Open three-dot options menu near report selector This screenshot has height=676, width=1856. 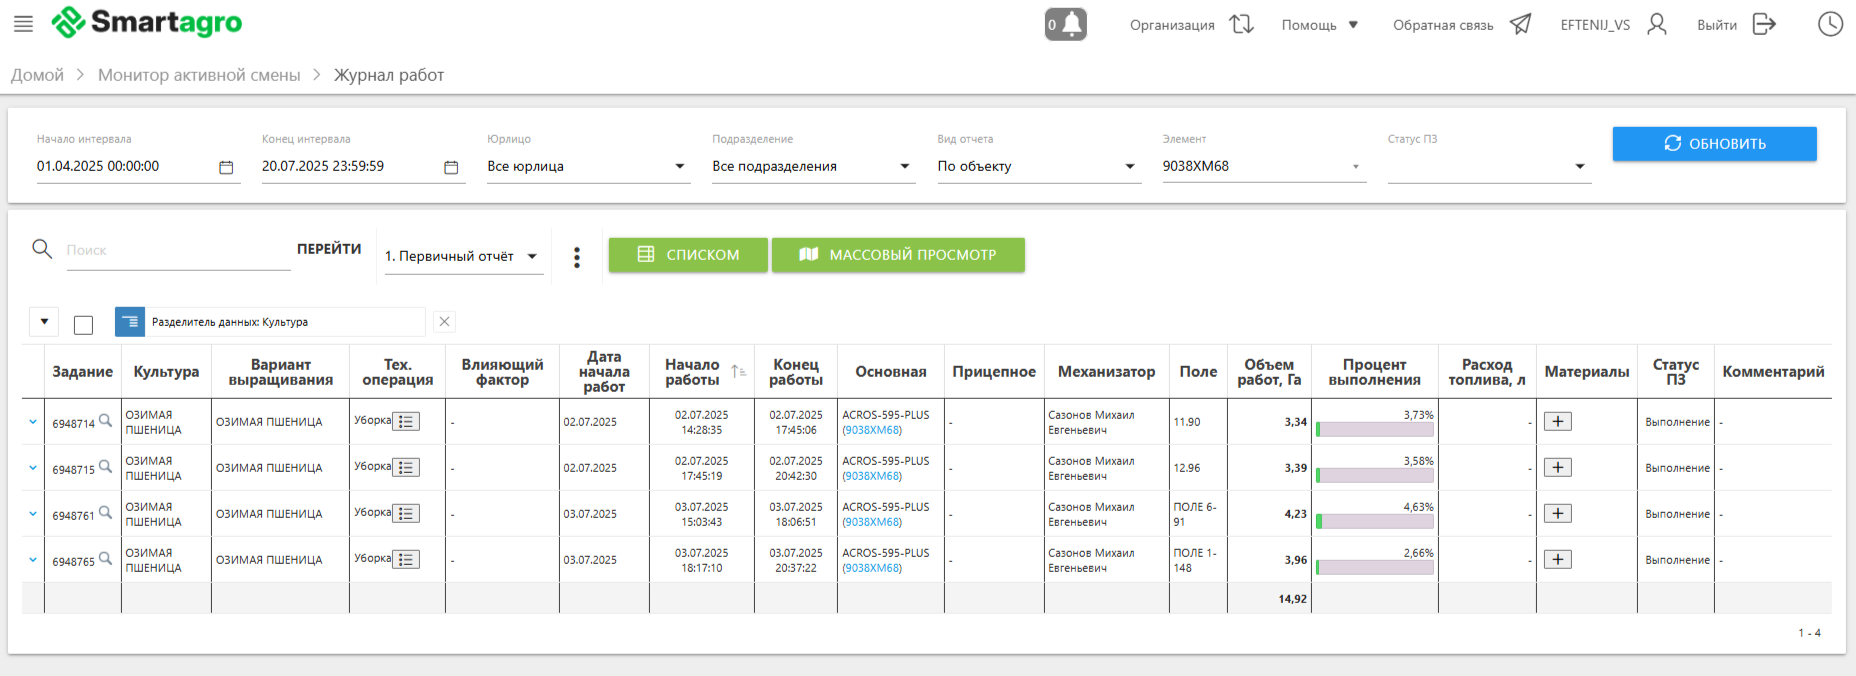pos(577,257)
